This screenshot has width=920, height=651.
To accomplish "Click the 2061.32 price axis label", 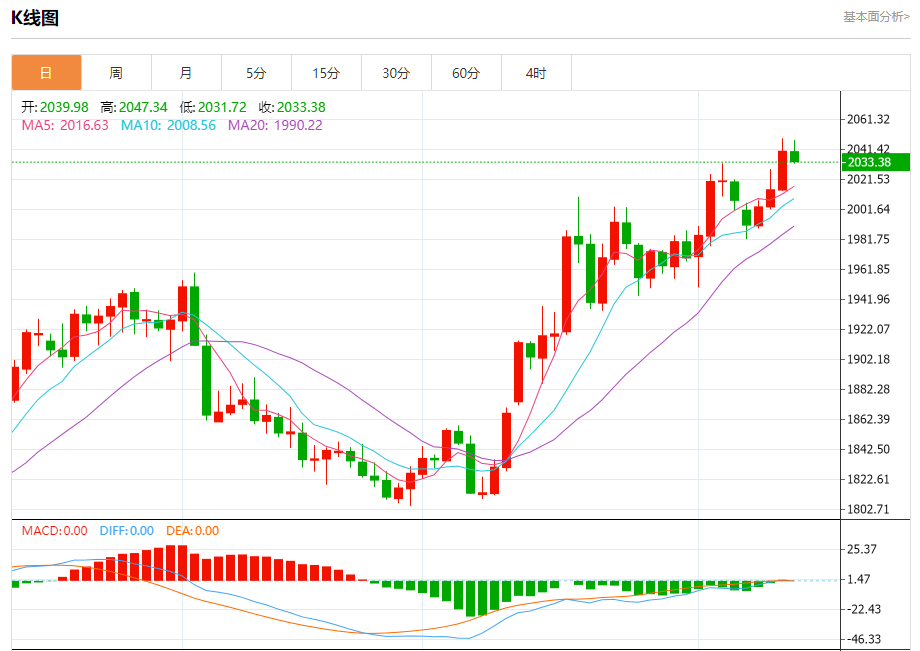I will click(x=868, y=120).
